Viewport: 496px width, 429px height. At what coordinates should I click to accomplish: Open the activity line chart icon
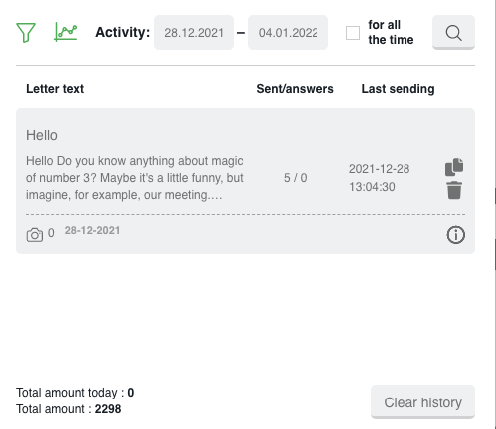66,32
